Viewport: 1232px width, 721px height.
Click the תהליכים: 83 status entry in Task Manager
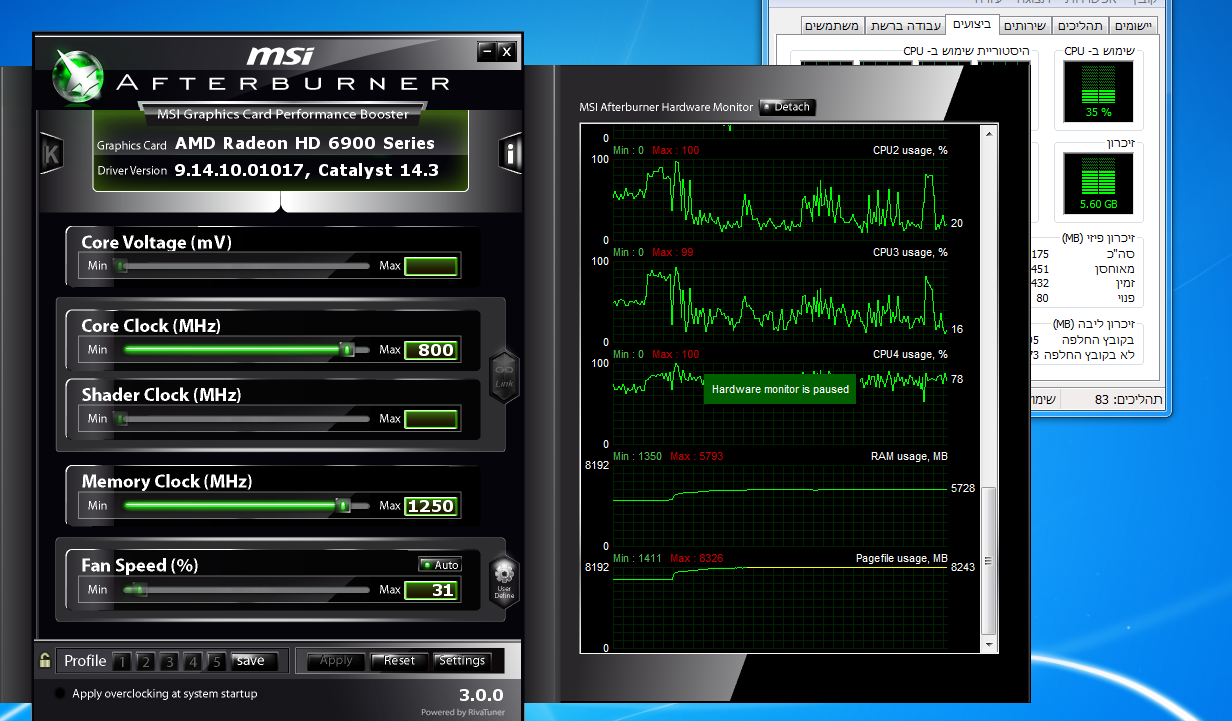tap(1128, 400)
